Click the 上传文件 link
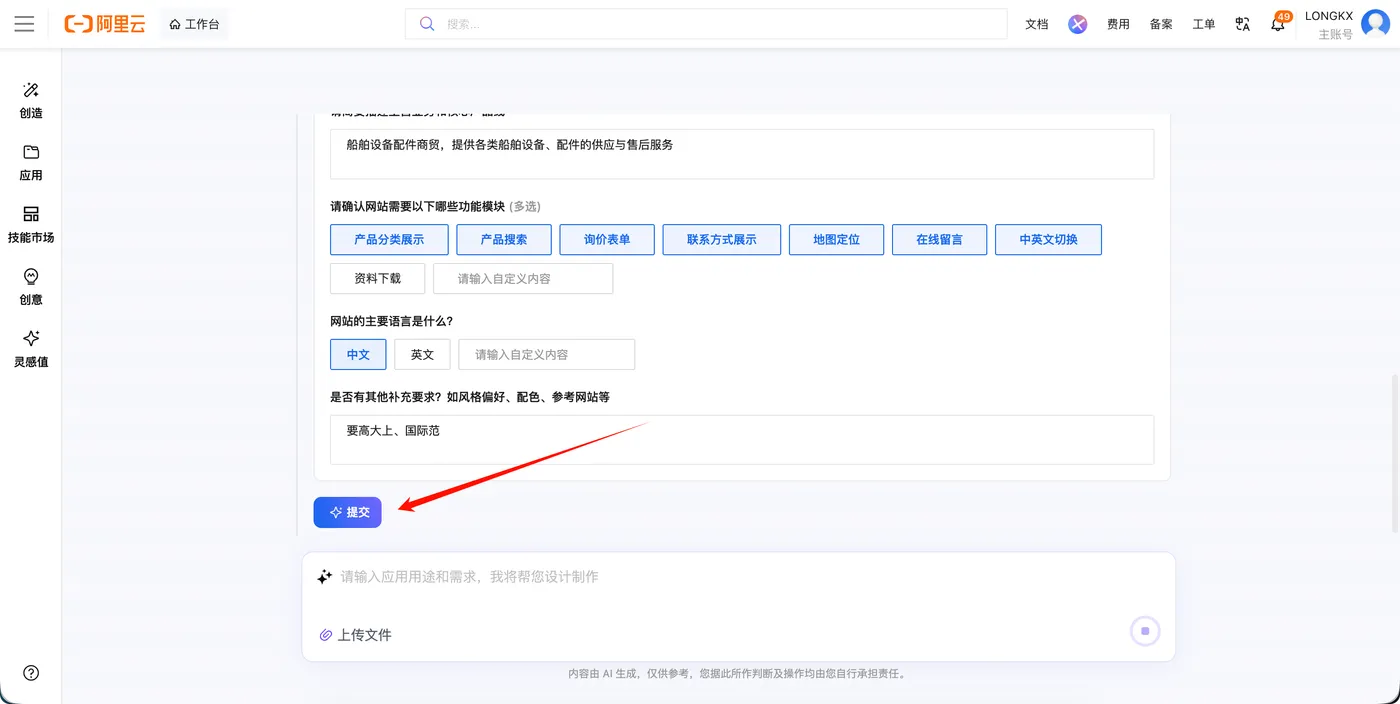The height and width of the screenshot is (704, 1400). 355,635
